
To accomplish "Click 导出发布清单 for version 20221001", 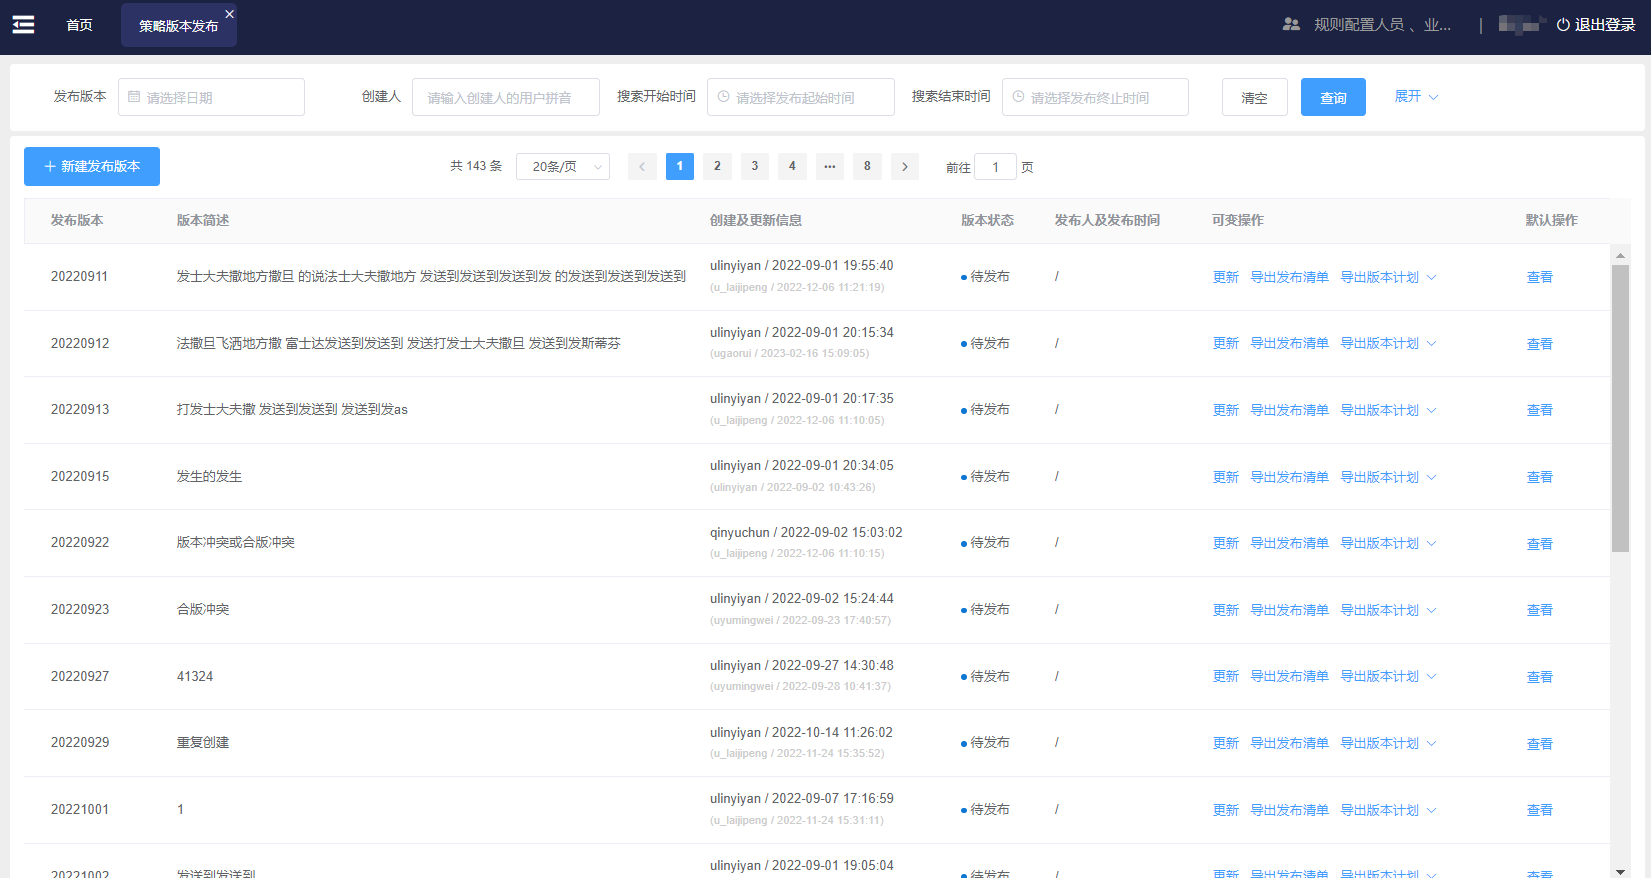I will click(1289, 810).
